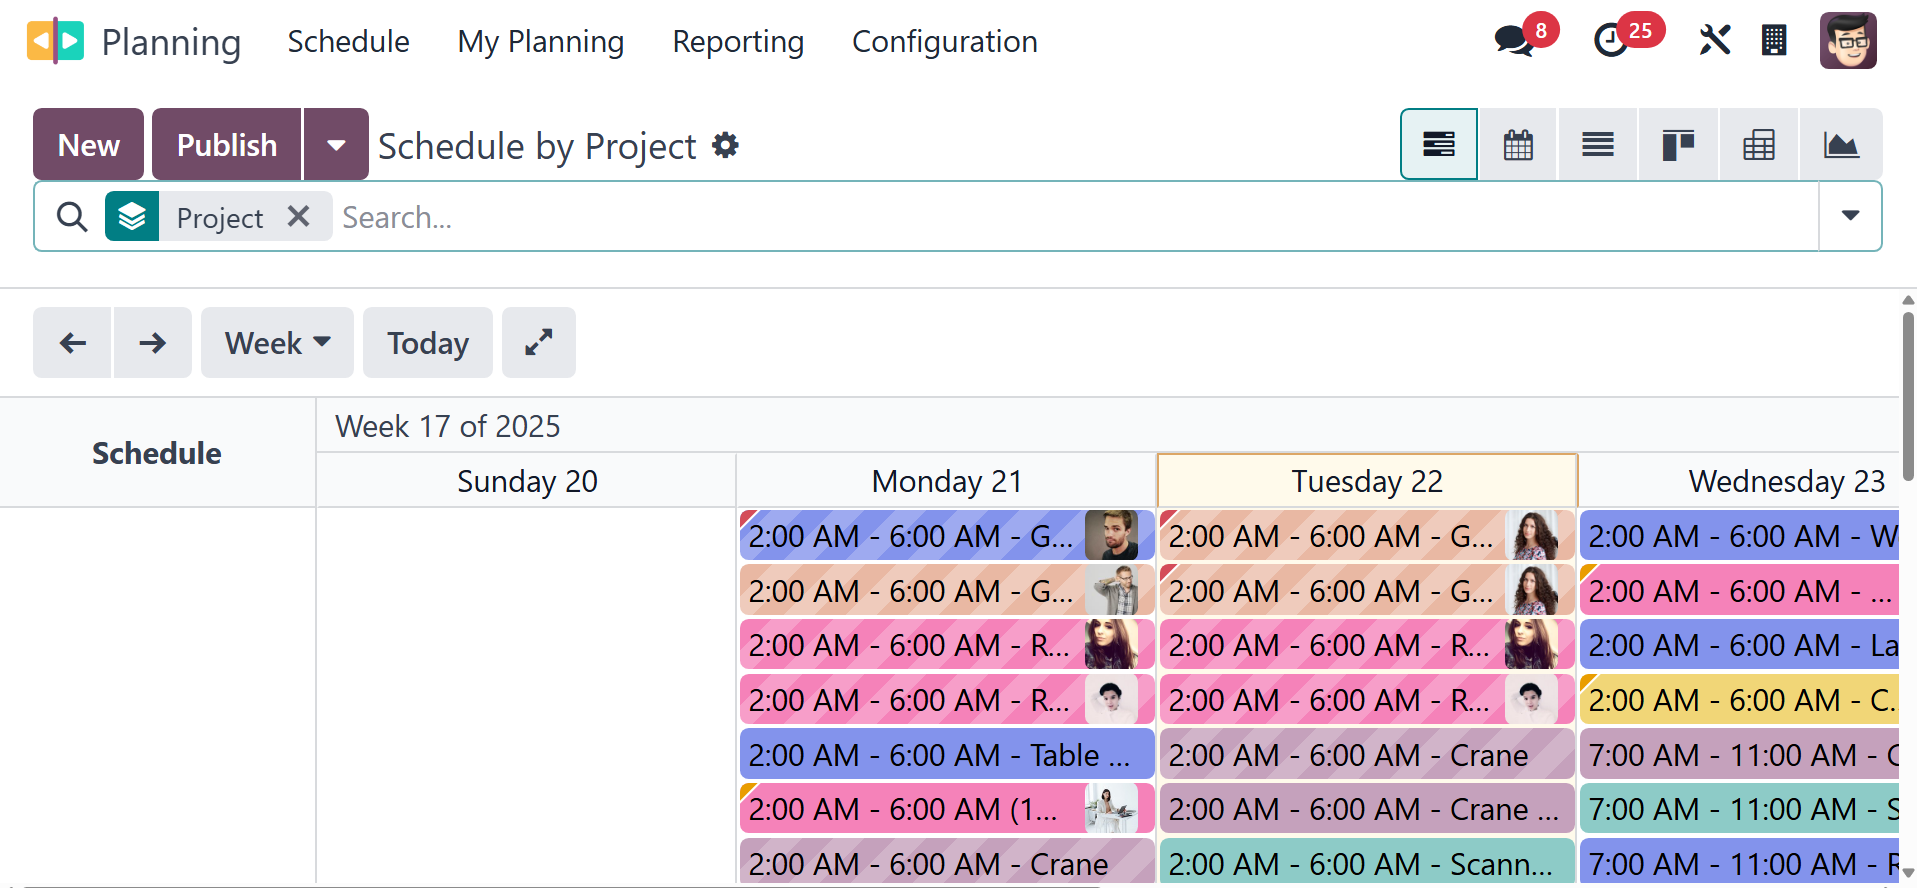Switch to pivot table view

click(x=1759, y=145)
